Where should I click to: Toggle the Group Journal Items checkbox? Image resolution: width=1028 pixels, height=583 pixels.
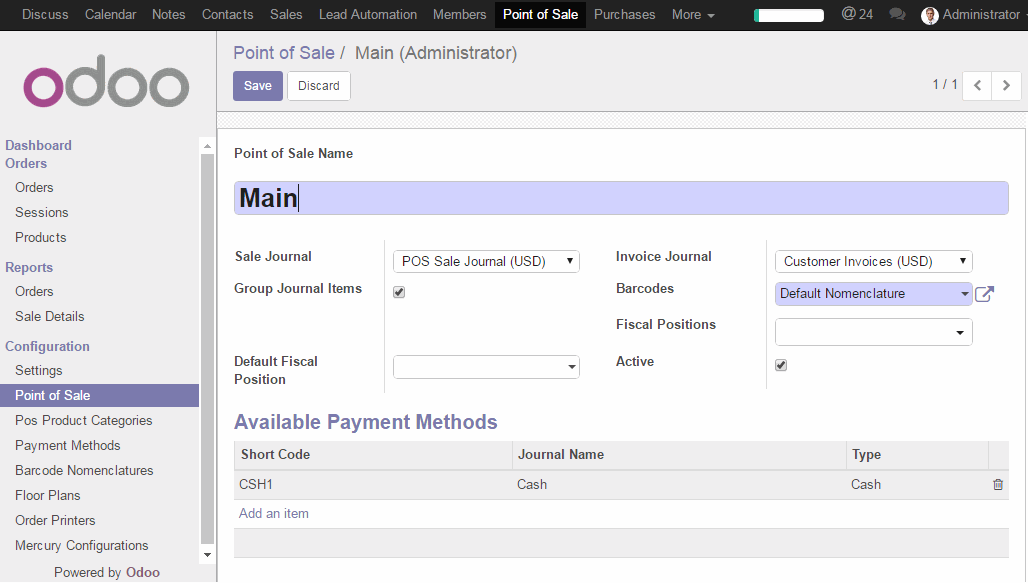(399, 293)
